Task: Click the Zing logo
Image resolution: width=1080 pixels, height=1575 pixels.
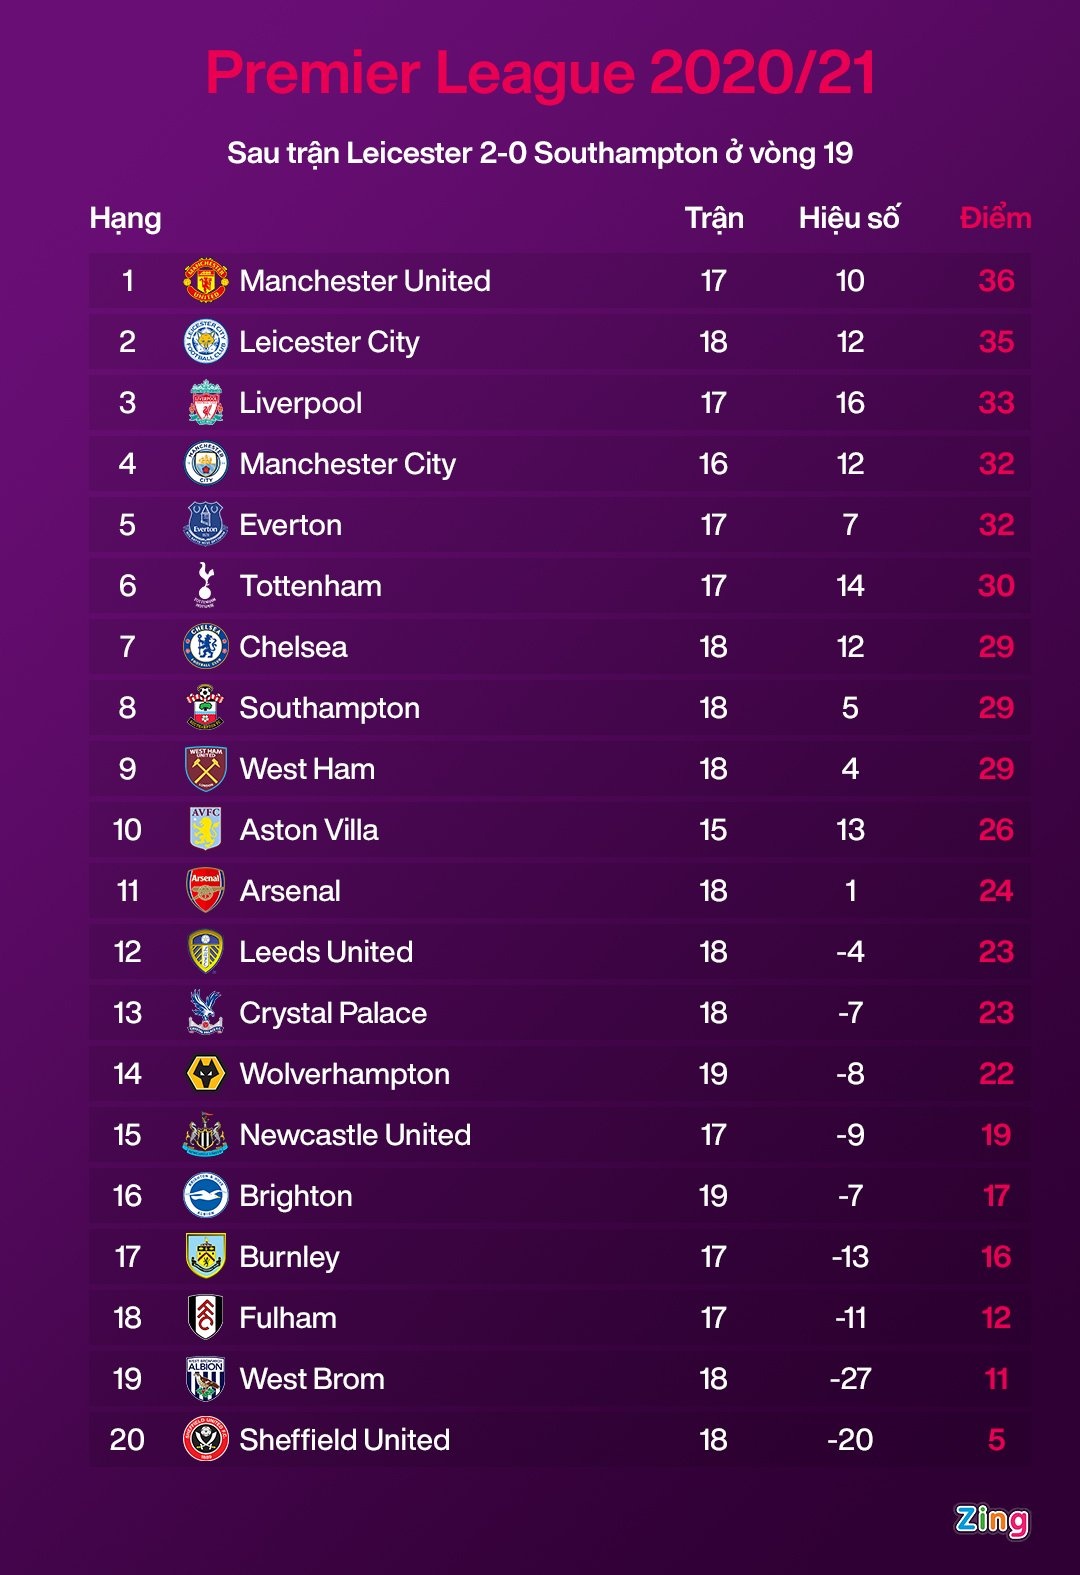Action: click(991, 1520)
